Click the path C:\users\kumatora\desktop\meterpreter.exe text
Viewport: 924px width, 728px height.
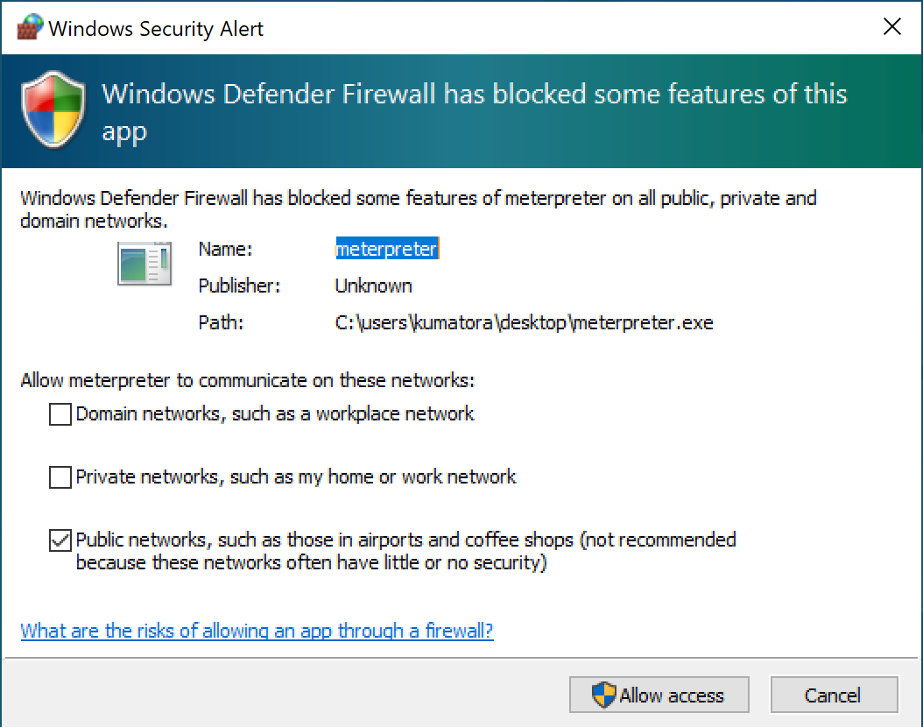(524, 323)
